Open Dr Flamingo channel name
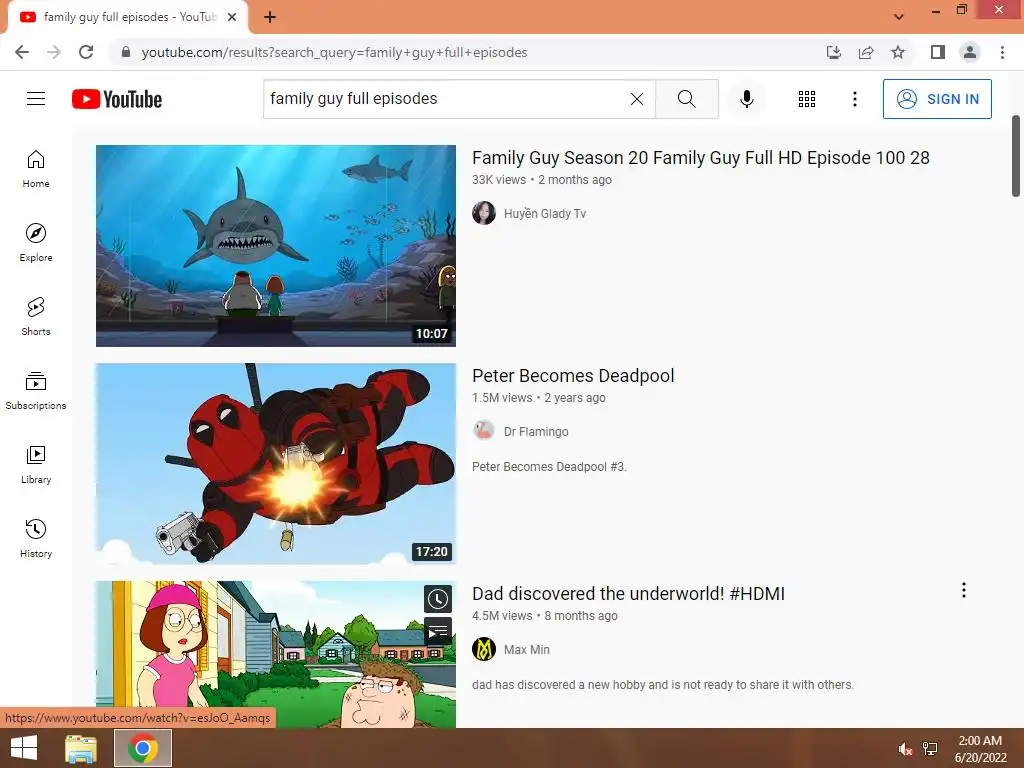Viewport: 1024px width, 768px height. (x=536, y=432)
